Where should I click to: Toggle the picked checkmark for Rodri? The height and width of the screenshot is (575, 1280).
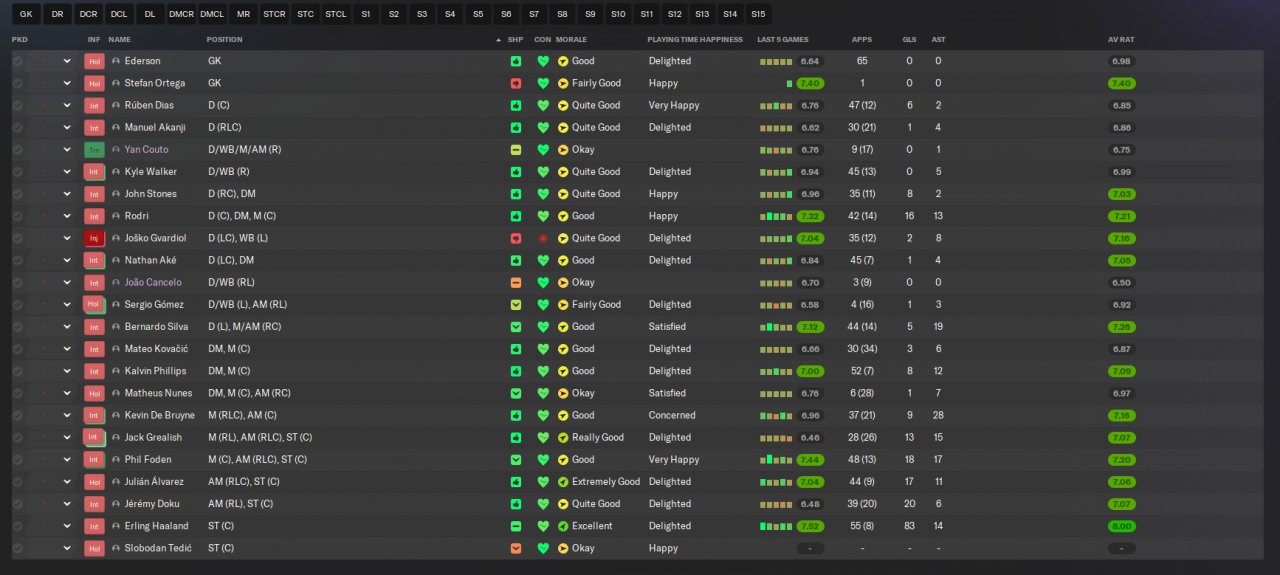(18, 216)
